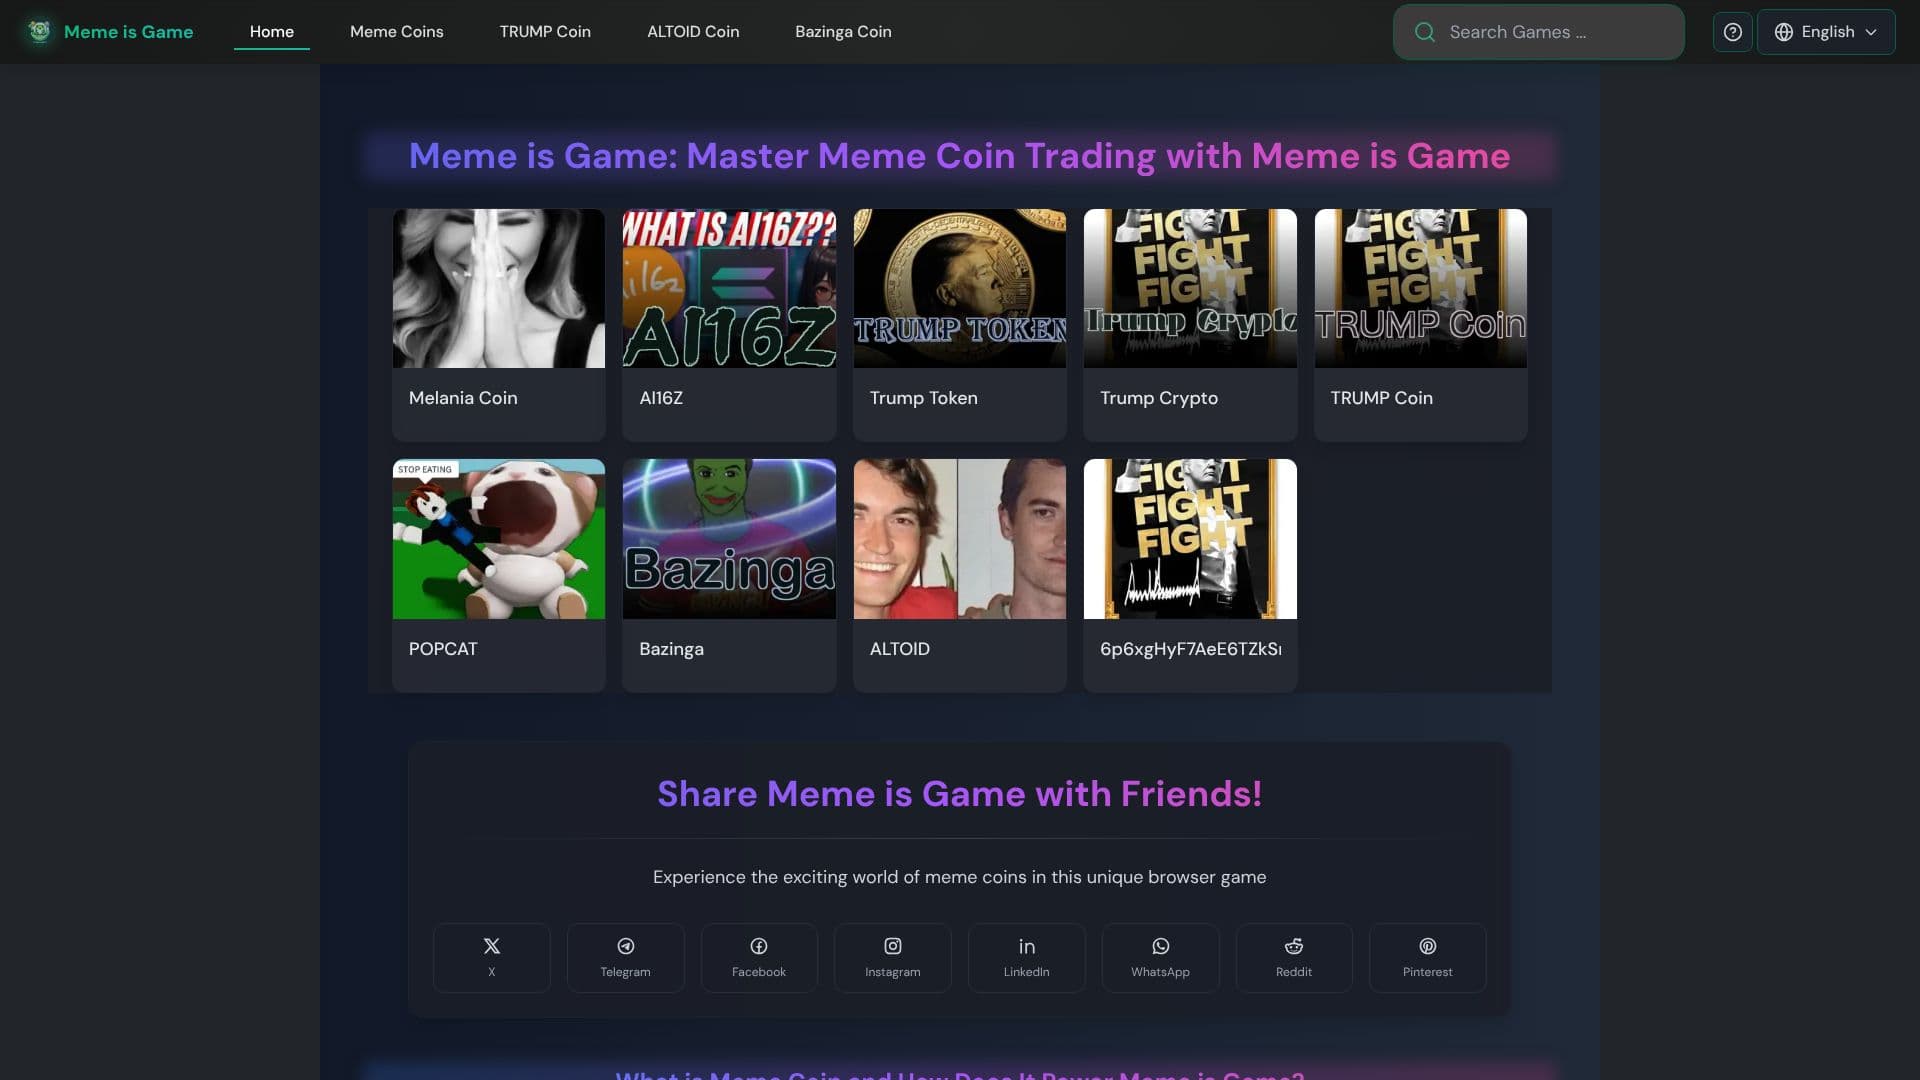
Task: Click the AI16Z card title text
Action: pyautogui.click(x=661, y=398)
